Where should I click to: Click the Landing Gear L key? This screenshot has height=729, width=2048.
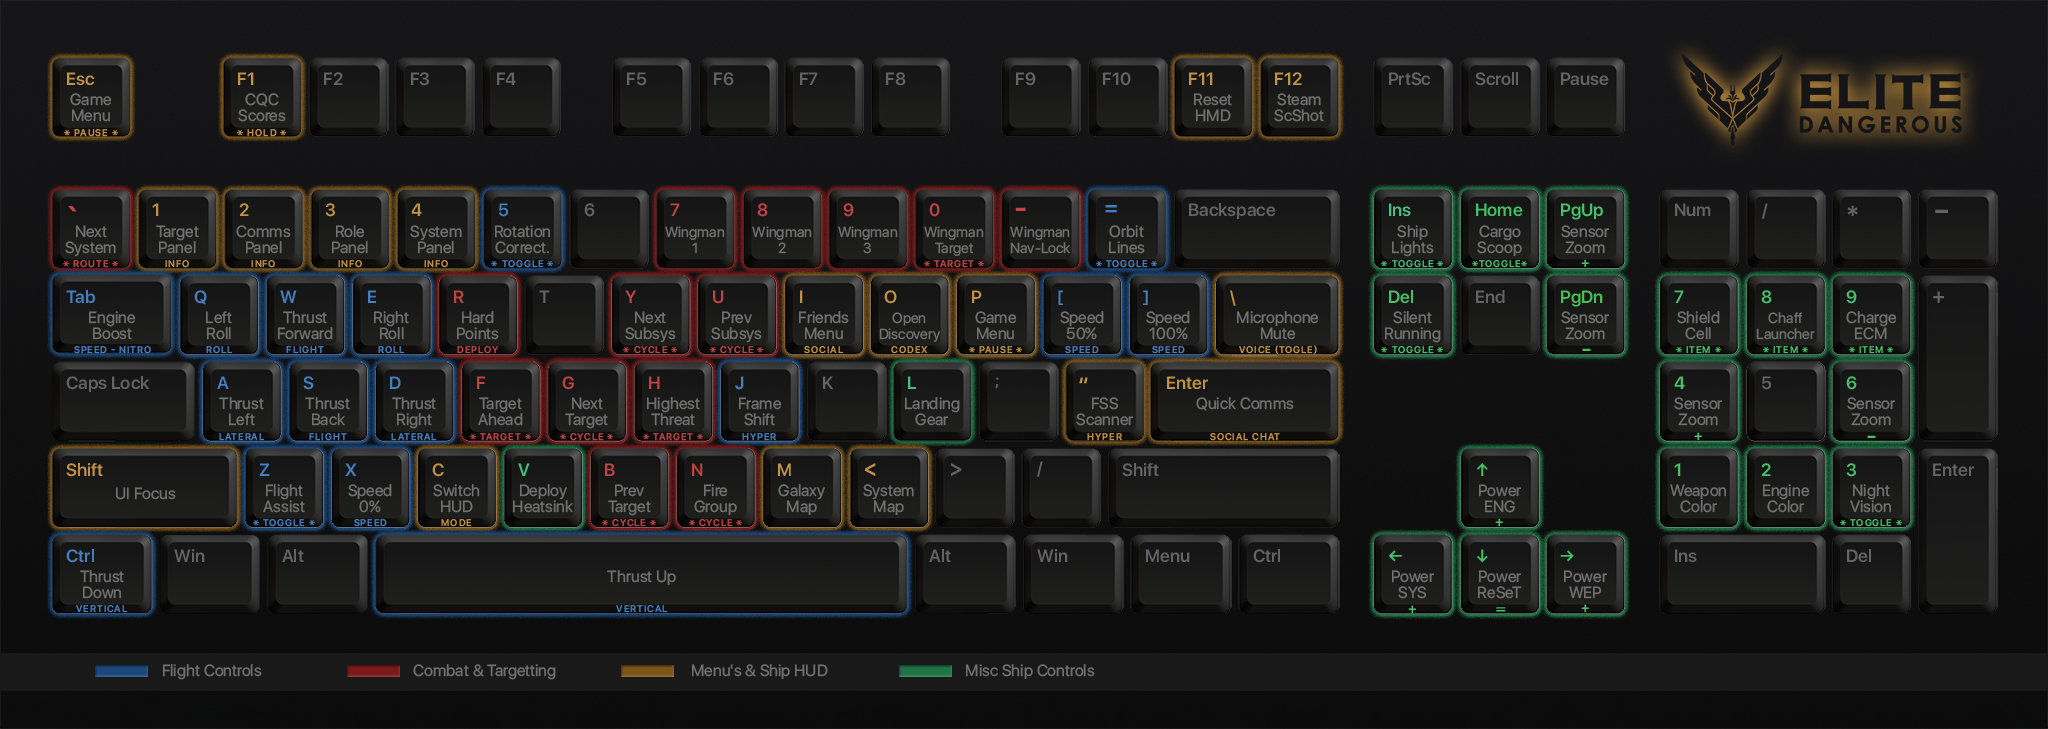point(931,402)
